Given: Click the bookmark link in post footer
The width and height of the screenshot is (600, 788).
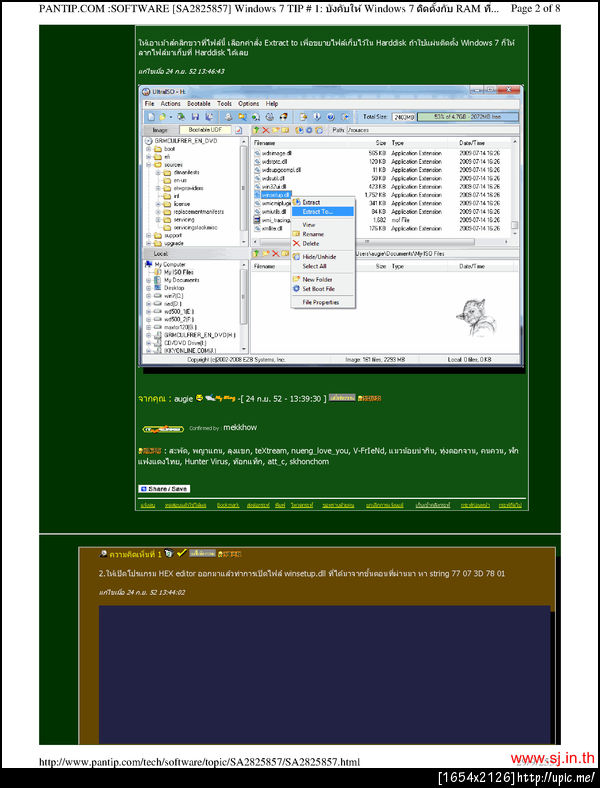Looking at the screenshot, I should 228,505.
